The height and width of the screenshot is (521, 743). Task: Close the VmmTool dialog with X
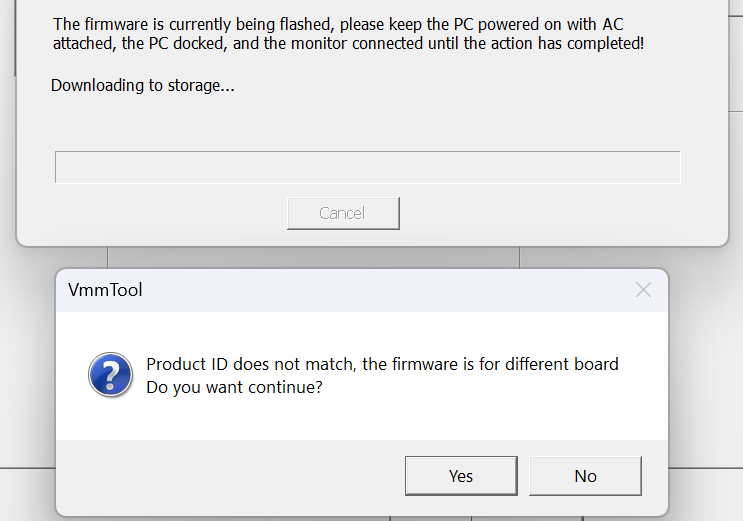[x=643, y=290]
